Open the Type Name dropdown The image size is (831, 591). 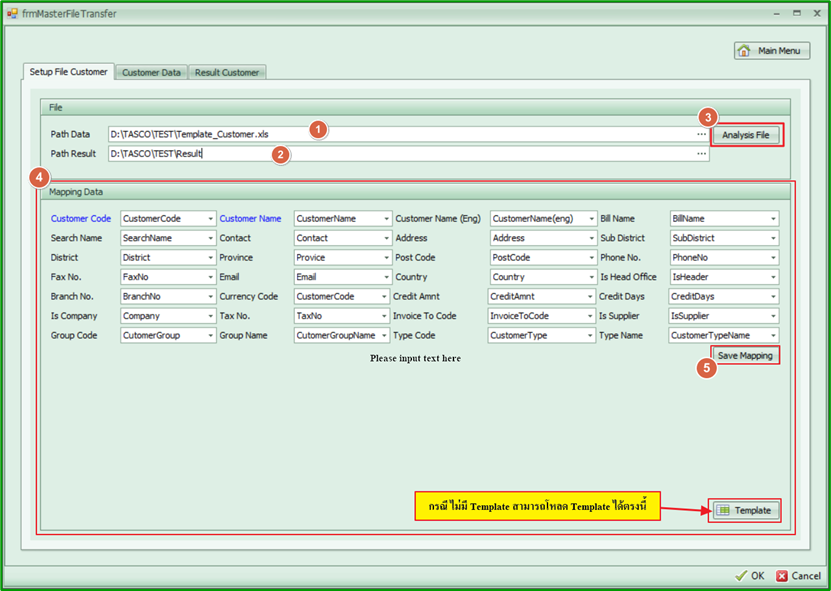pos(773,336)
